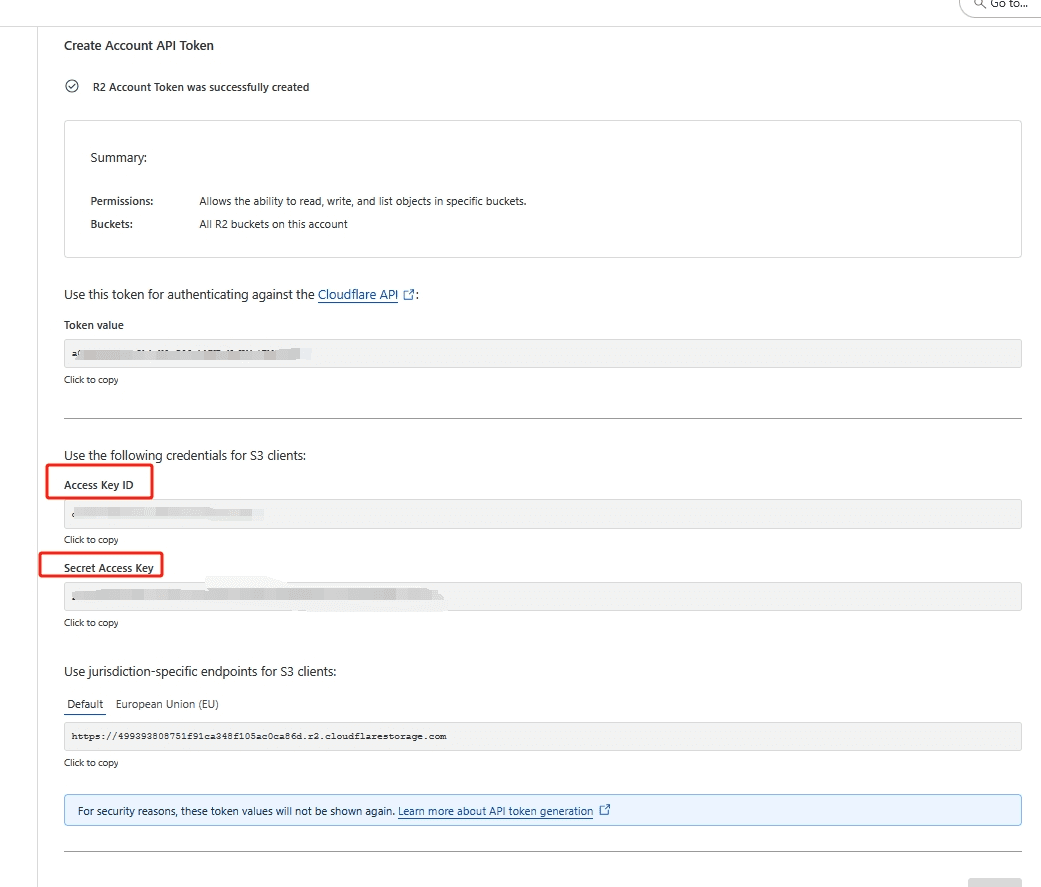This screenshot has height=887, width=1041.
Task: Click to copy below Secret Access Key
Action: (x=91, y=623)
